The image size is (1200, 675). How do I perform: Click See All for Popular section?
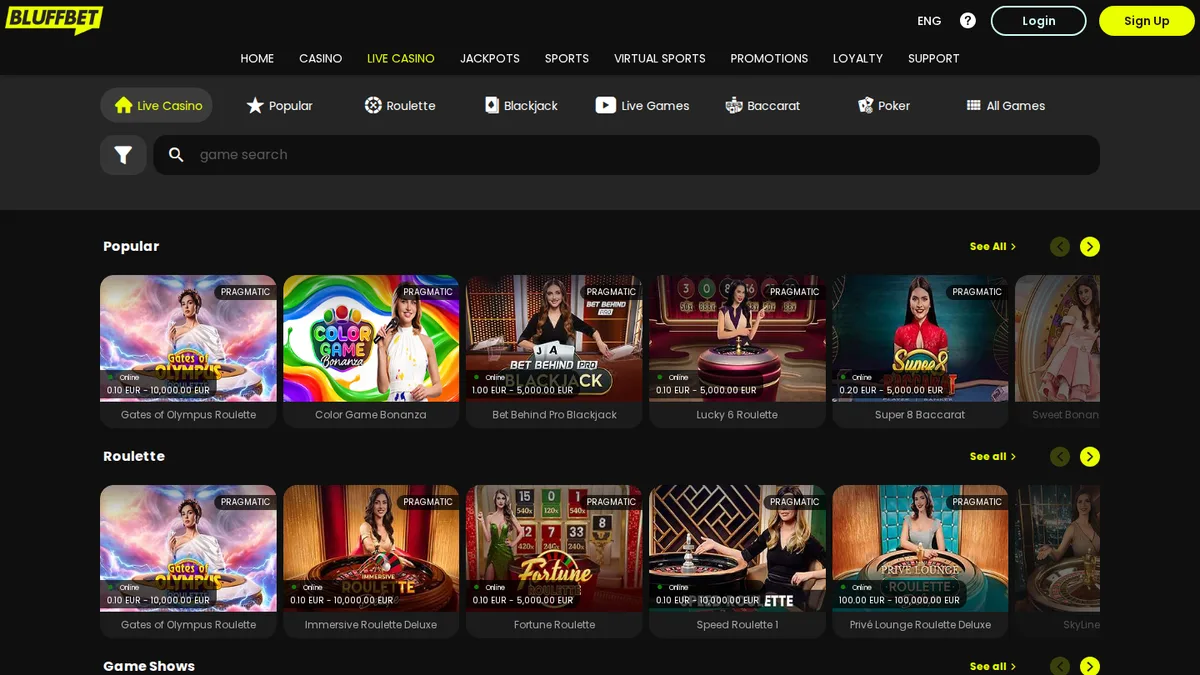click(992, 246)
